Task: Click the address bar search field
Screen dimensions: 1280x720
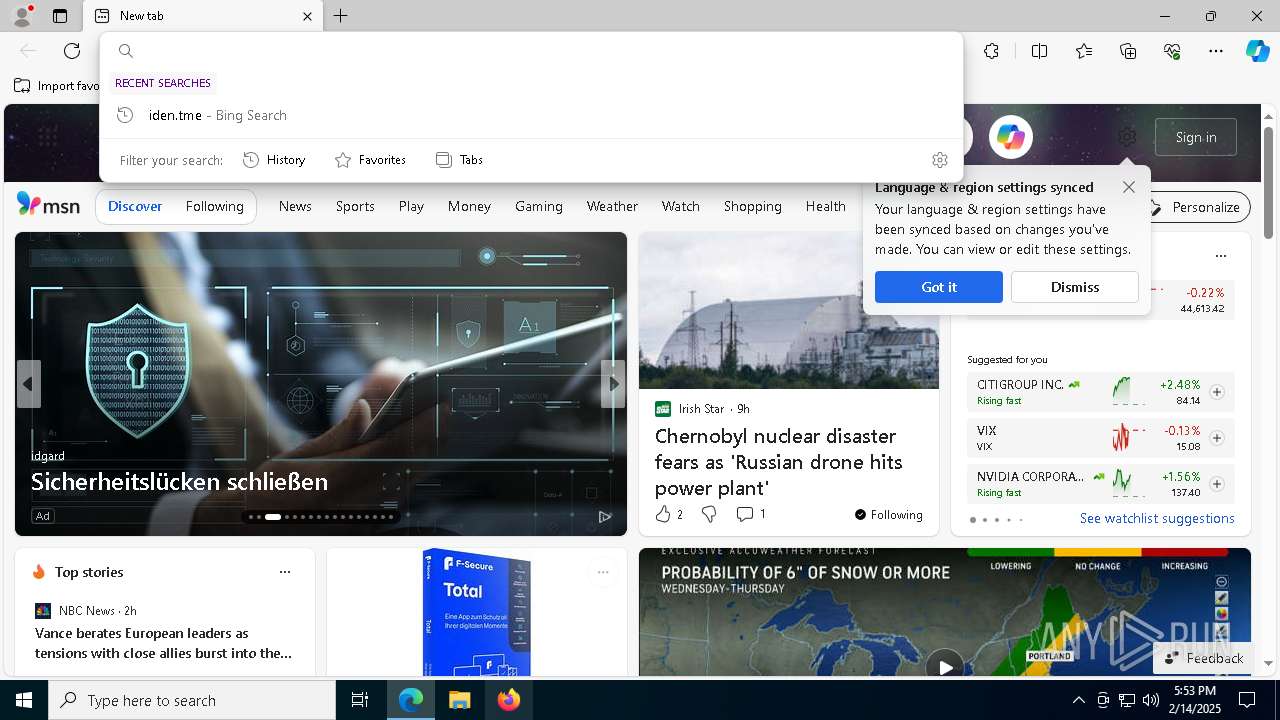Action: point(531,51)
